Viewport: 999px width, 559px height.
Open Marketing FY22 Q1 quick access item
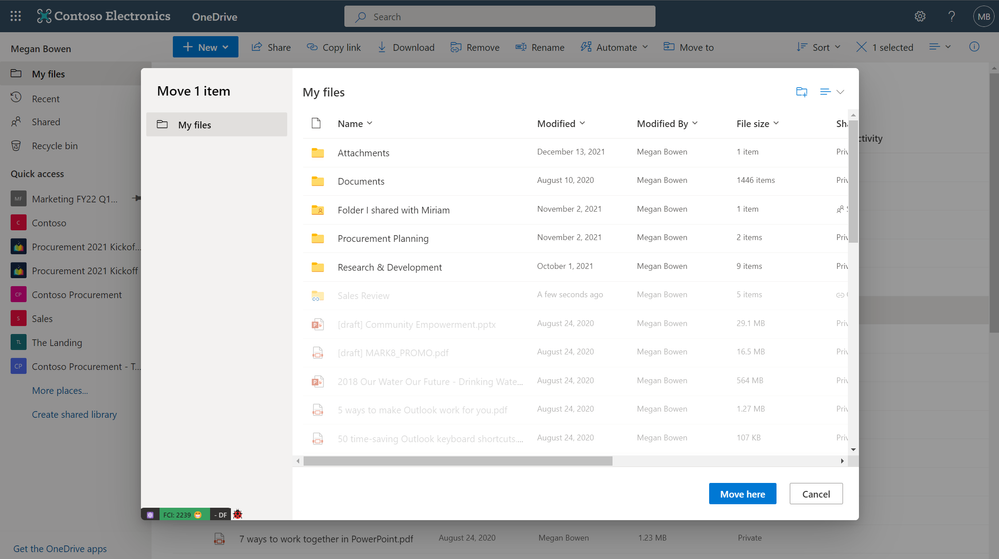pos(75,199)
